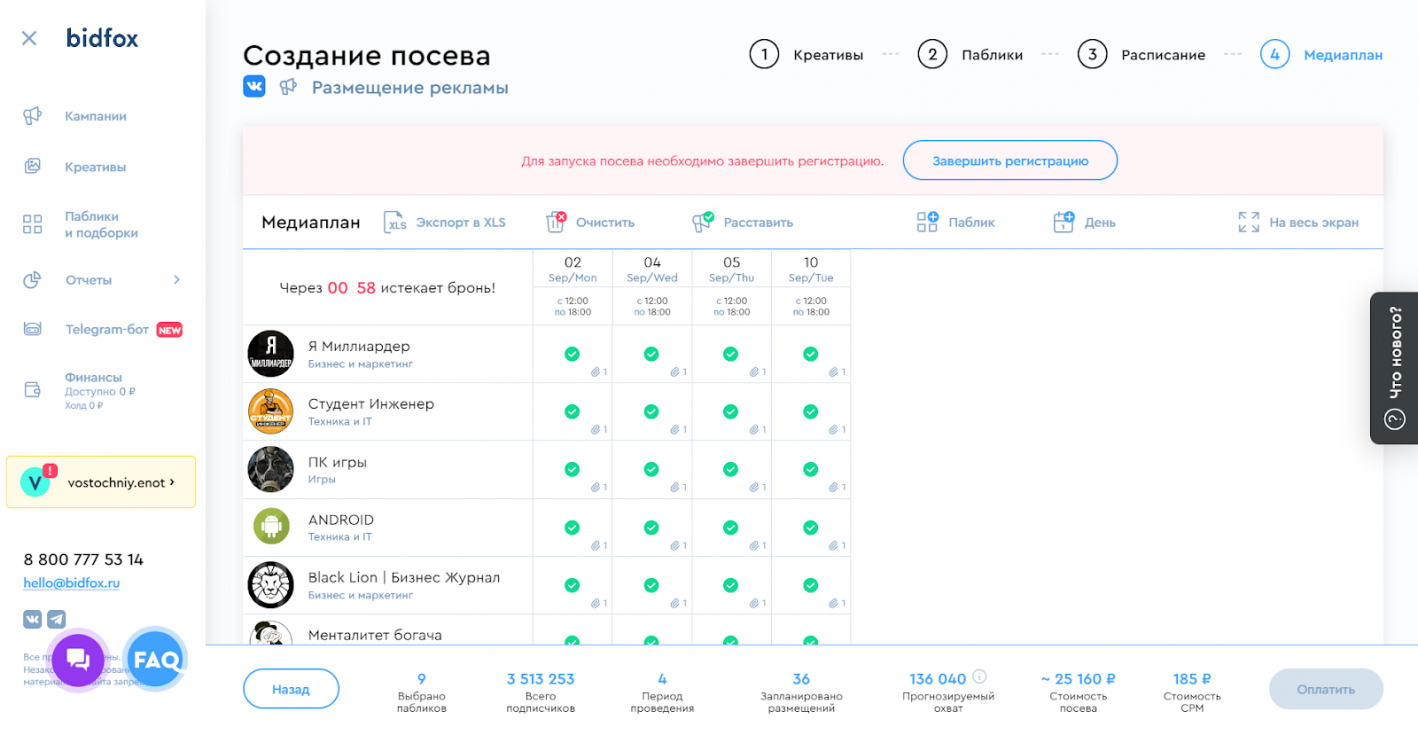This screenshot has height=735, width=1418.
Task: Toggle Я Миллиардер placement on 10 Sep
Action: (x=811, y=354)
